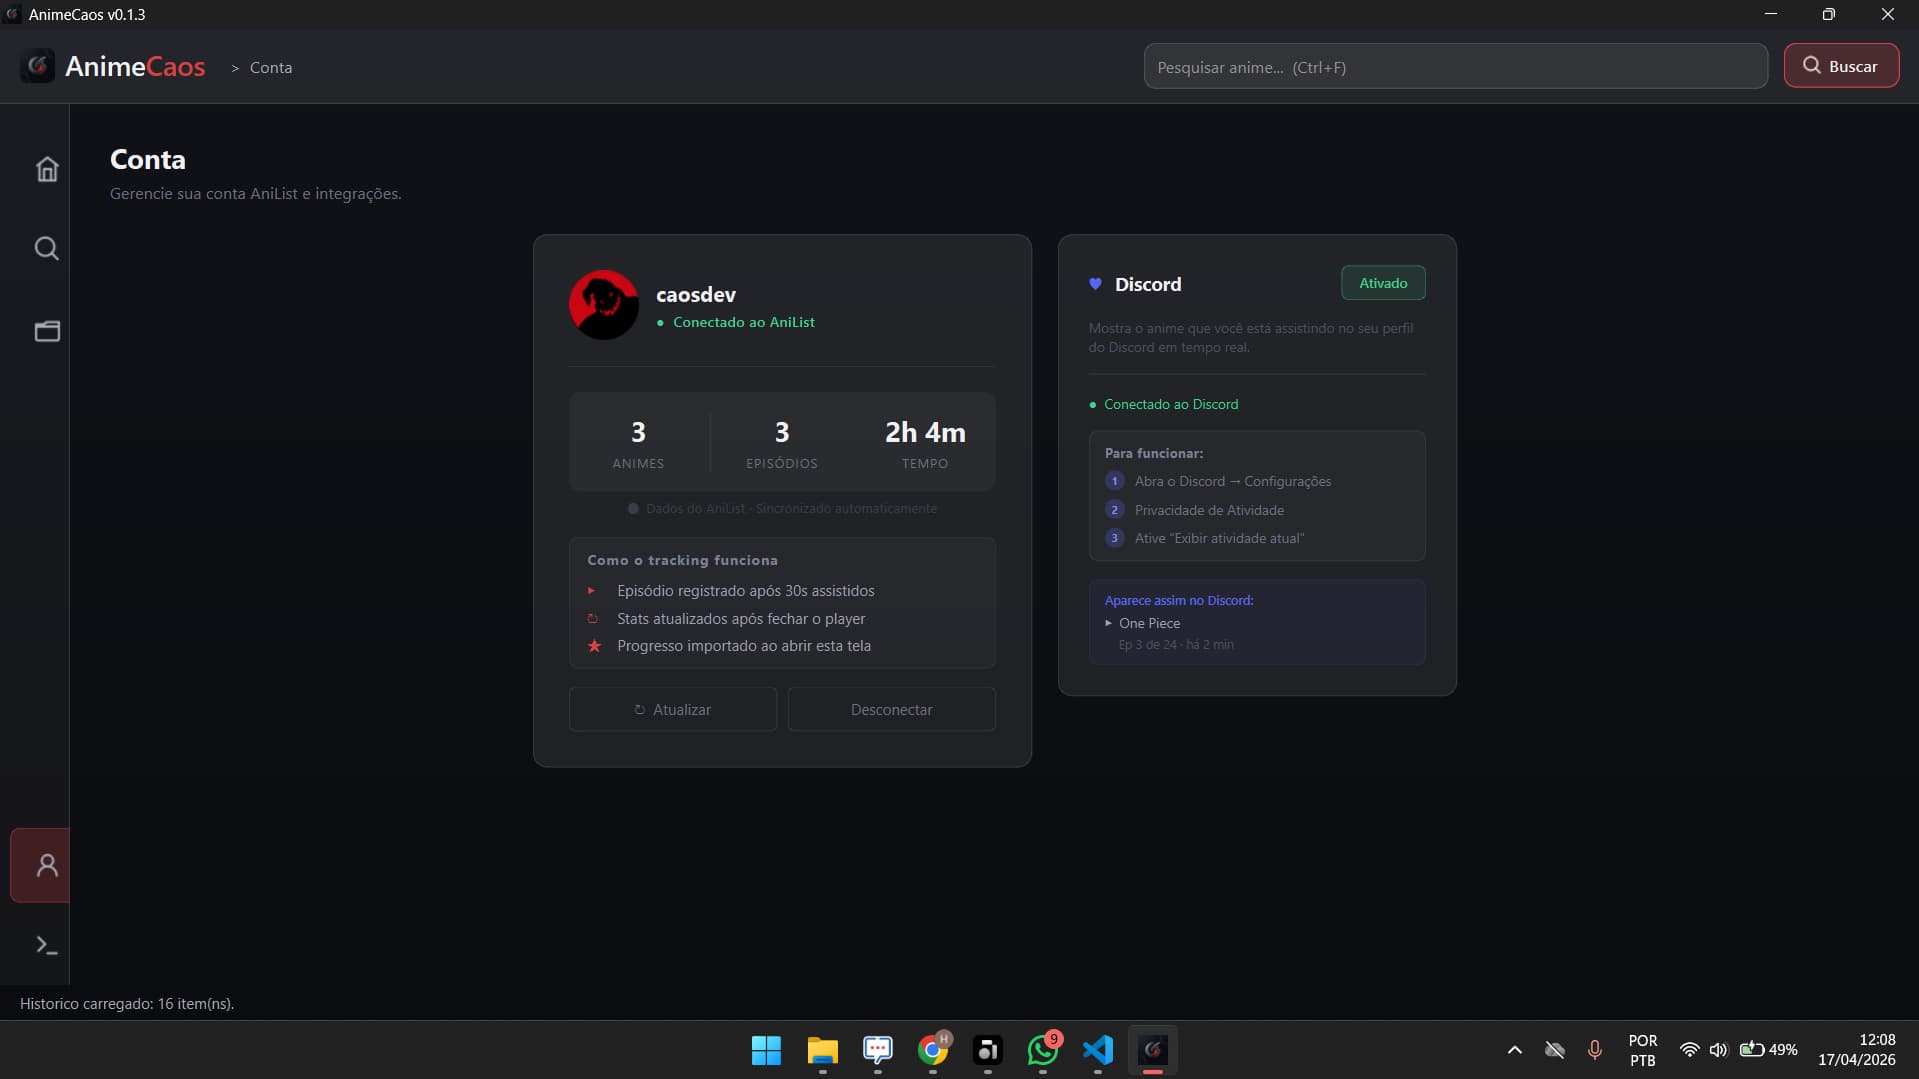The height and width of the screenshot is (1079, 1919).
Task: Click the caosdev profile avatar
Action: point(604,304)
